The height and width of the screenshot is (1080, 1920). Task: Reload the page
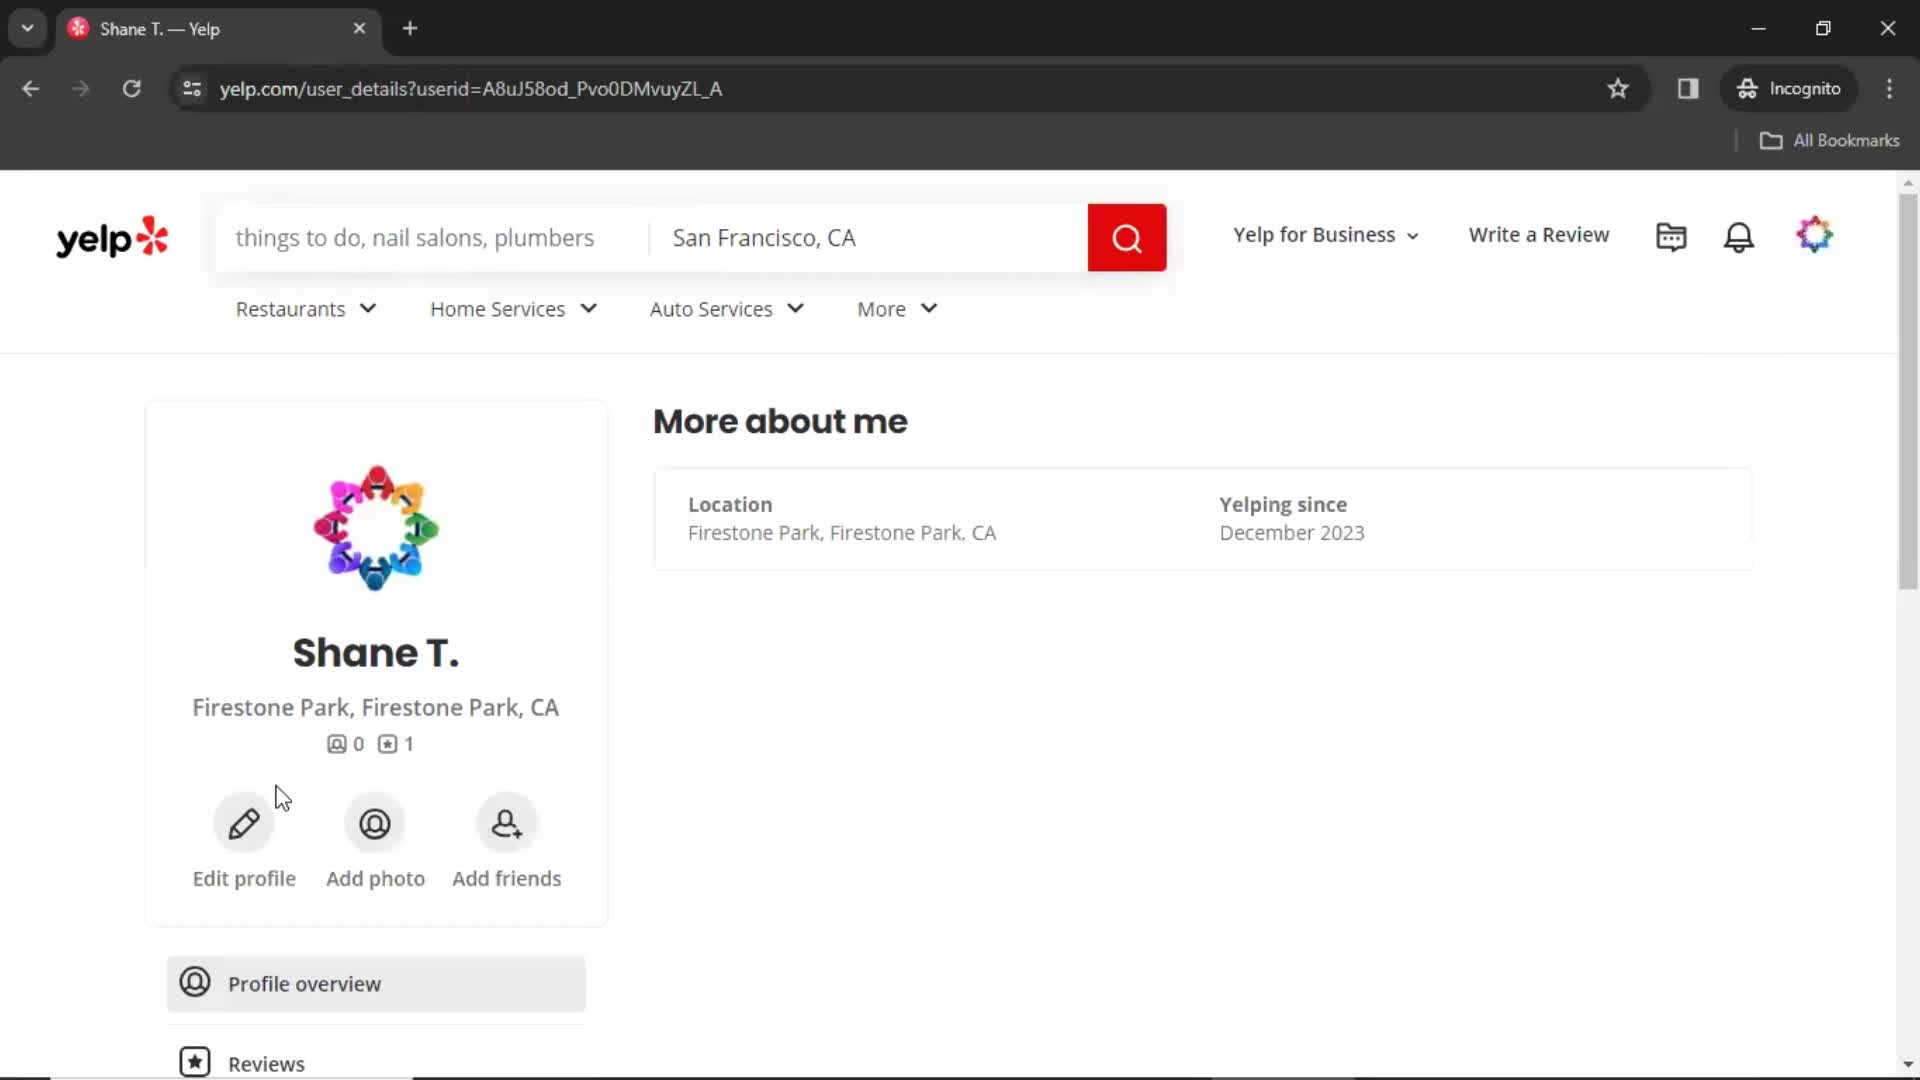point(131,89)
